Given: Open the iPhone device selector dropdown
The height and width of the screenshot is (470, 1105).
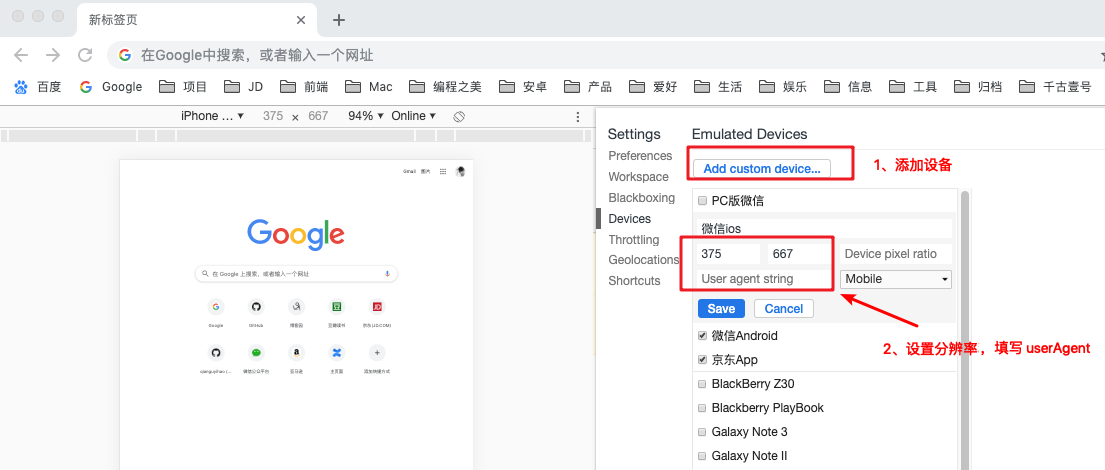Looking at the screenshot, I should pyautogui.click(x=212, y=116).
